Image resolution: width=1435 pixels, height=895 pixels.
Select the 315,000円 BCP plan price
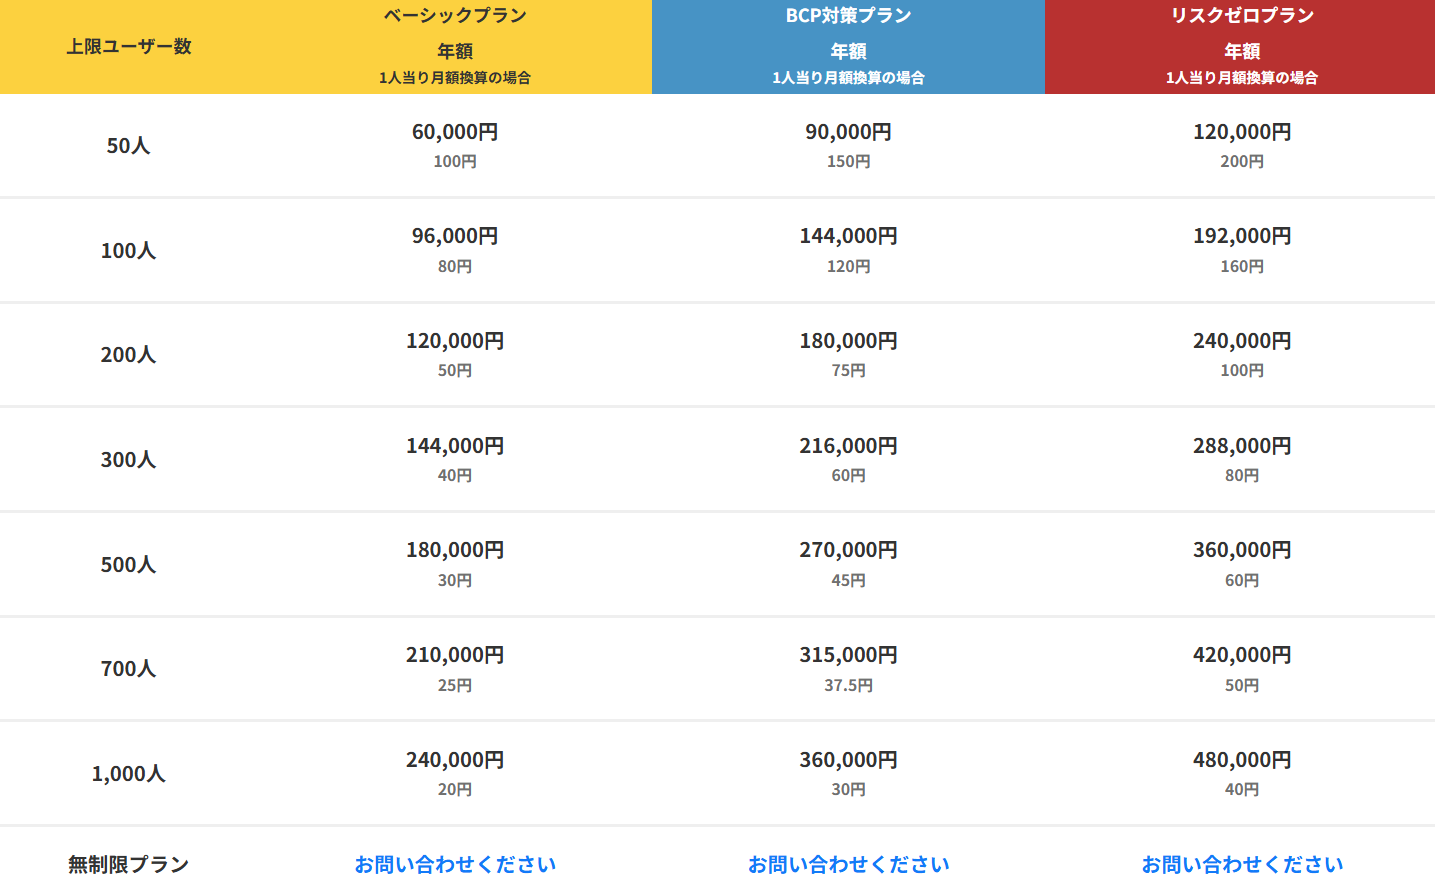(x=848, y=655)
